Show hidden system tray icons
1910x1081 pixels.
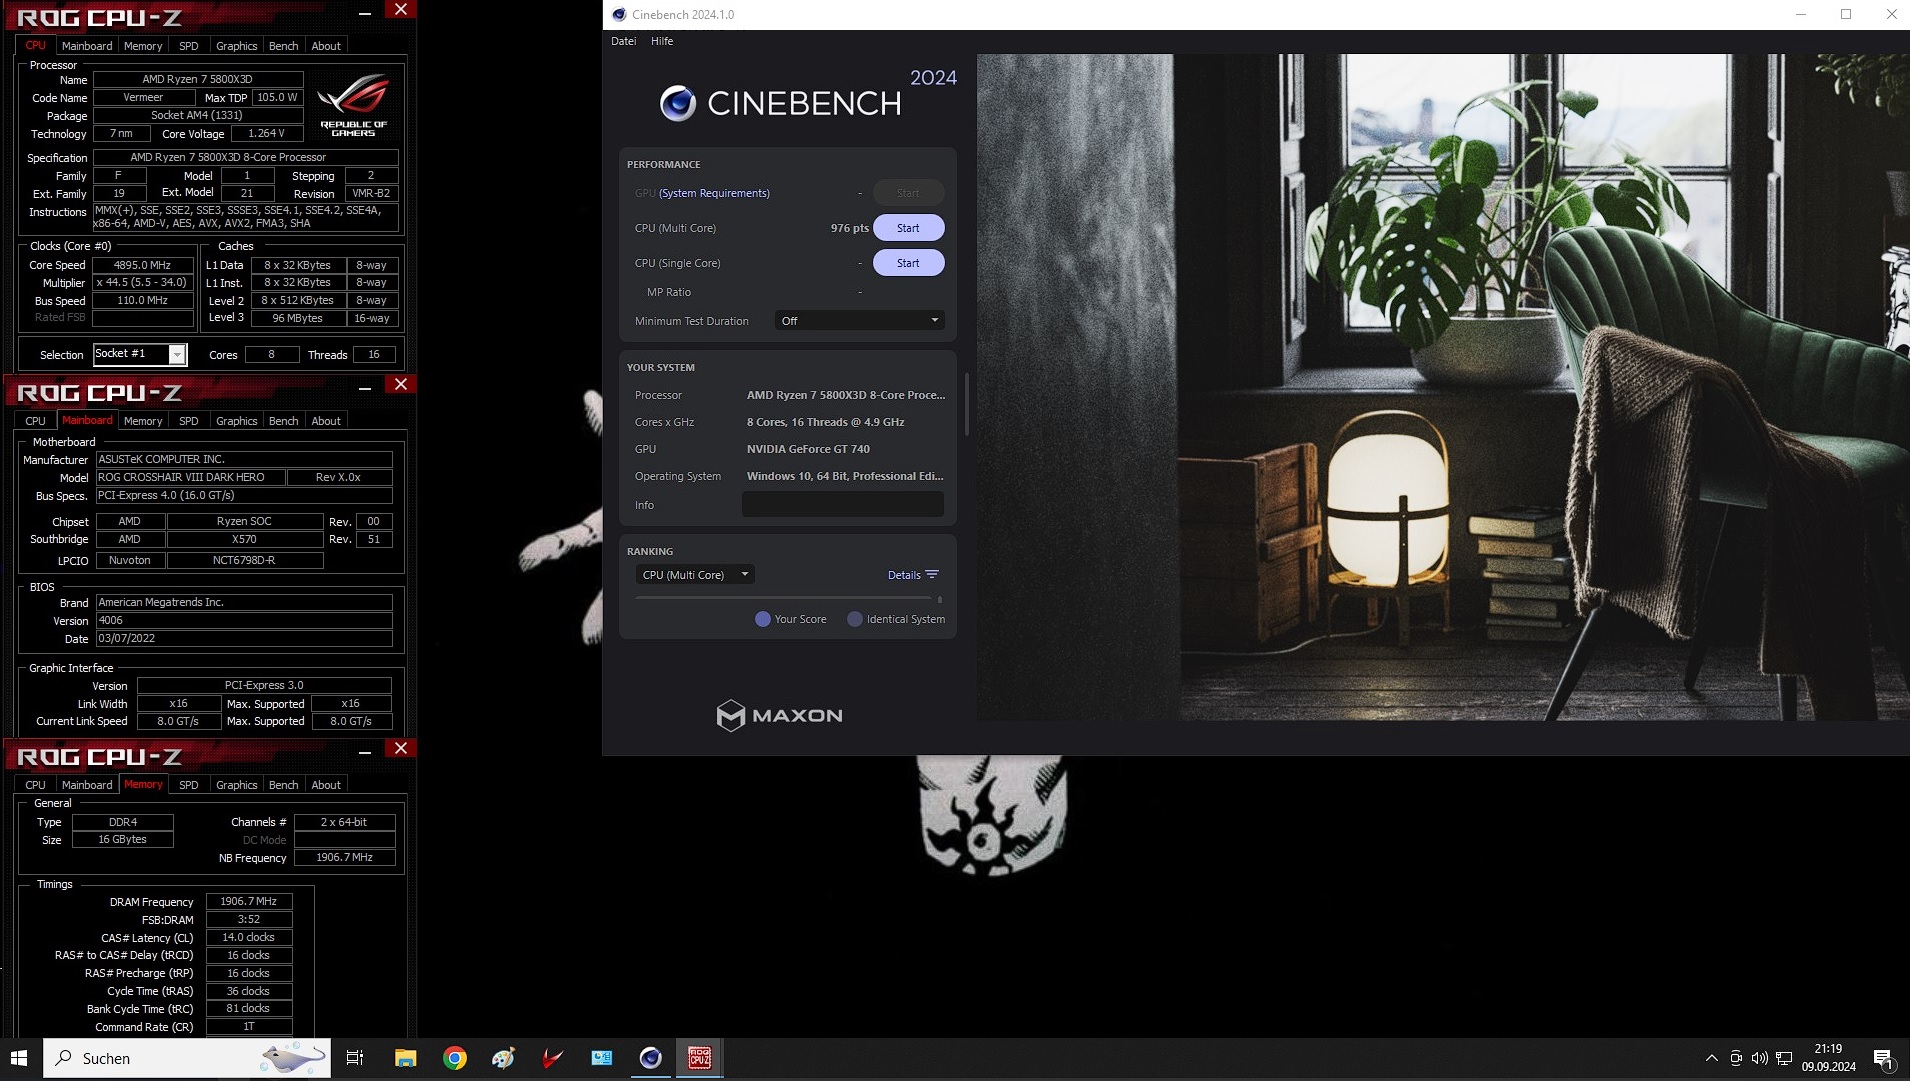coord(1711,1058)
